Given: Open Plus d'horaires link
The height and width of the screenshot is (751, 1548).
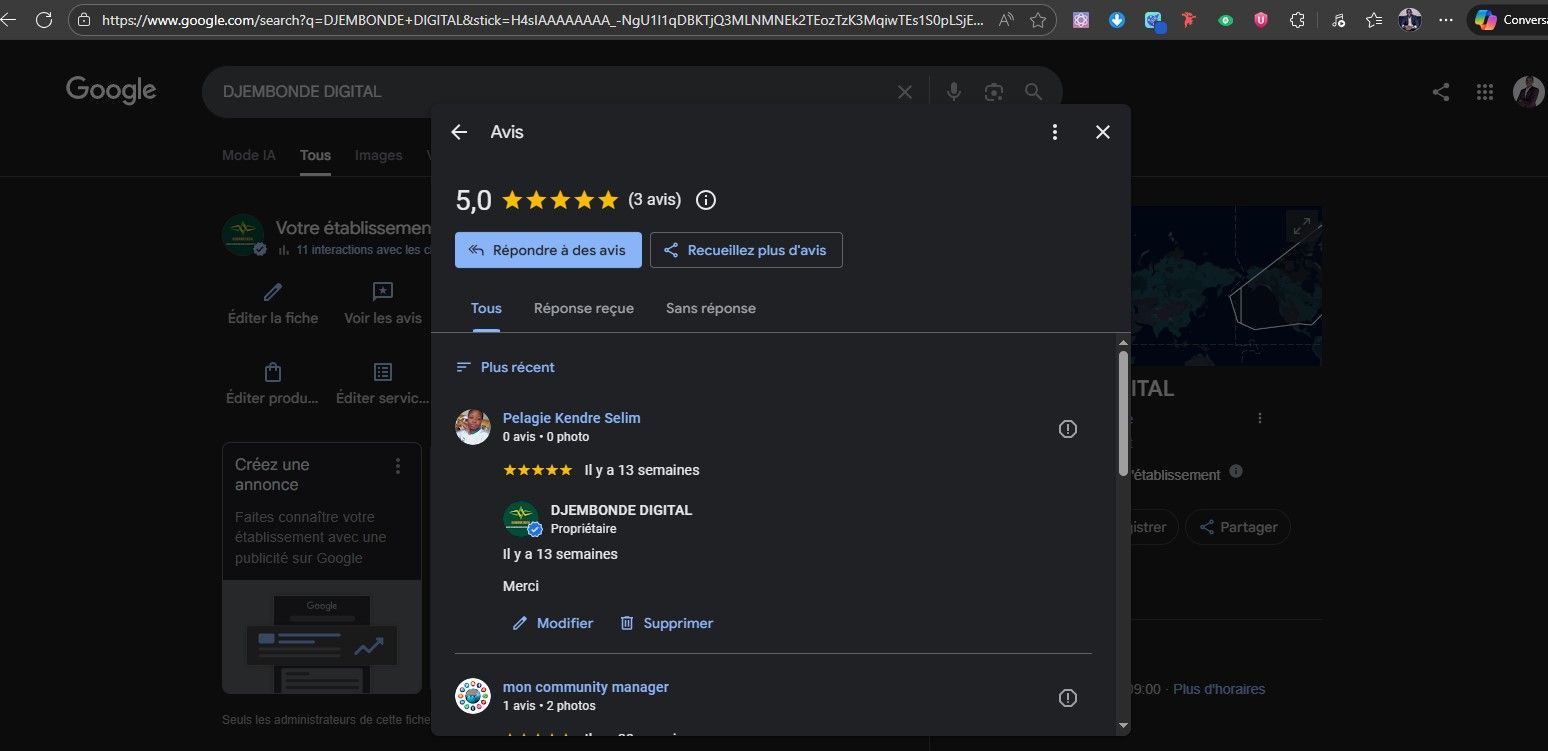Looking at the screenshot, I should [x=1218, y=689].
